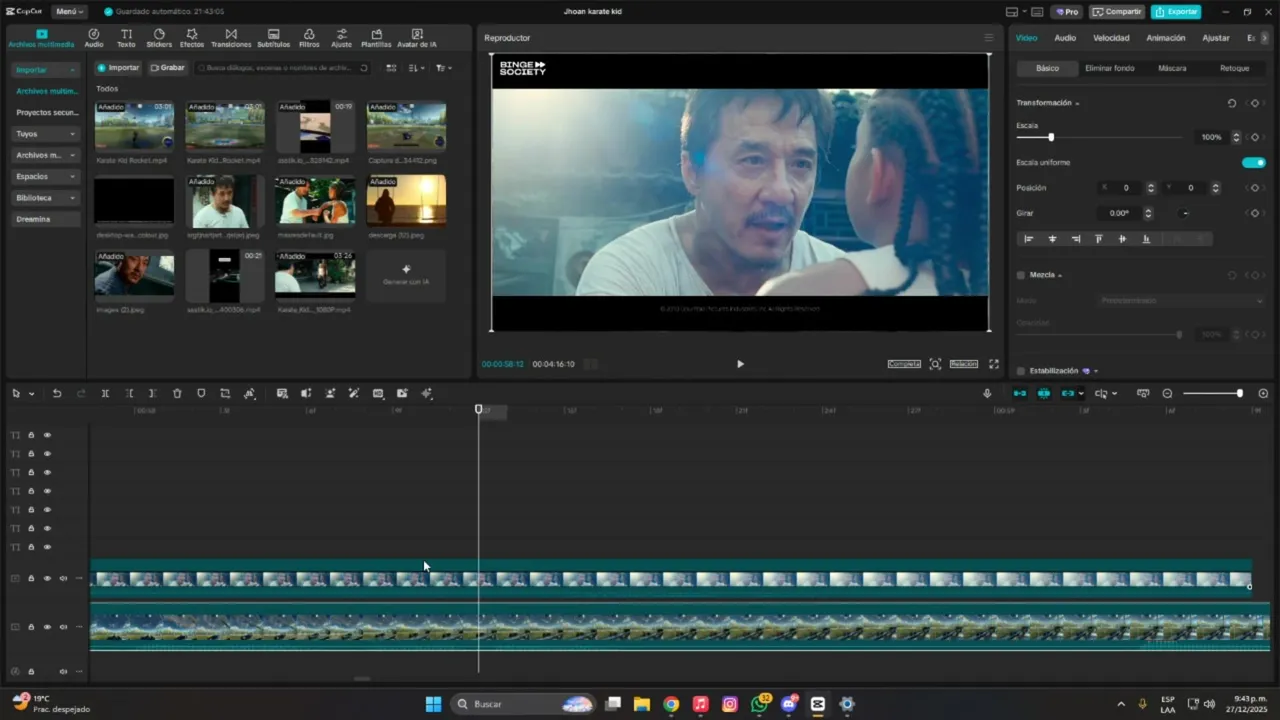This screenshot has height=720, width=1280.
Task: Enable the Mezcla checkbox
Action: tap(1021, 275)
